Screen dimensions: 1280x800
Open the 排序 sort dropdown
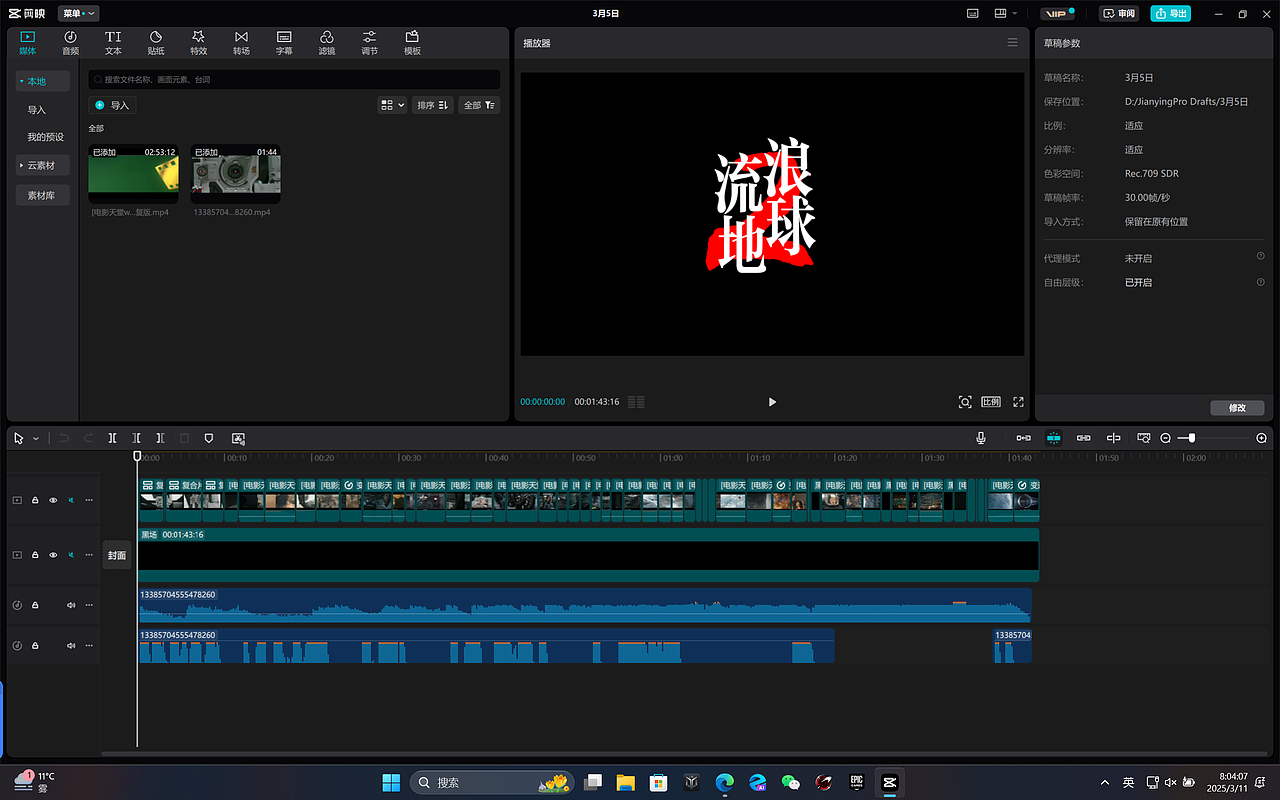[433, 105]
